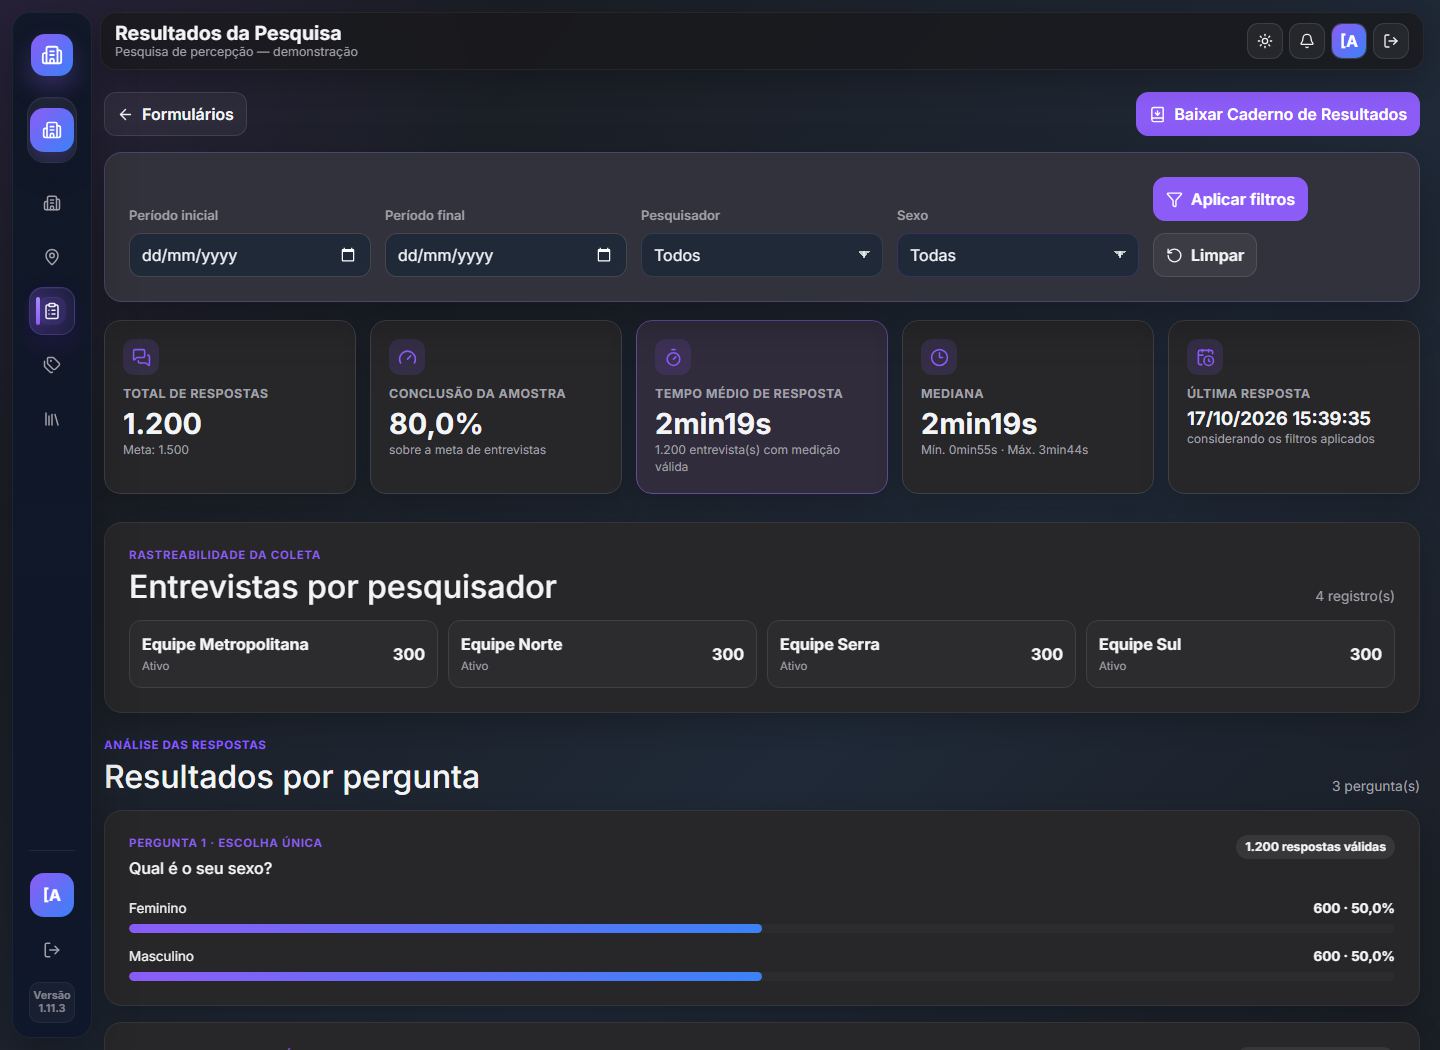Click the "1.200 respostas válidas" badge
Screen dimensions: 1440x1050
coord(1315,847)
